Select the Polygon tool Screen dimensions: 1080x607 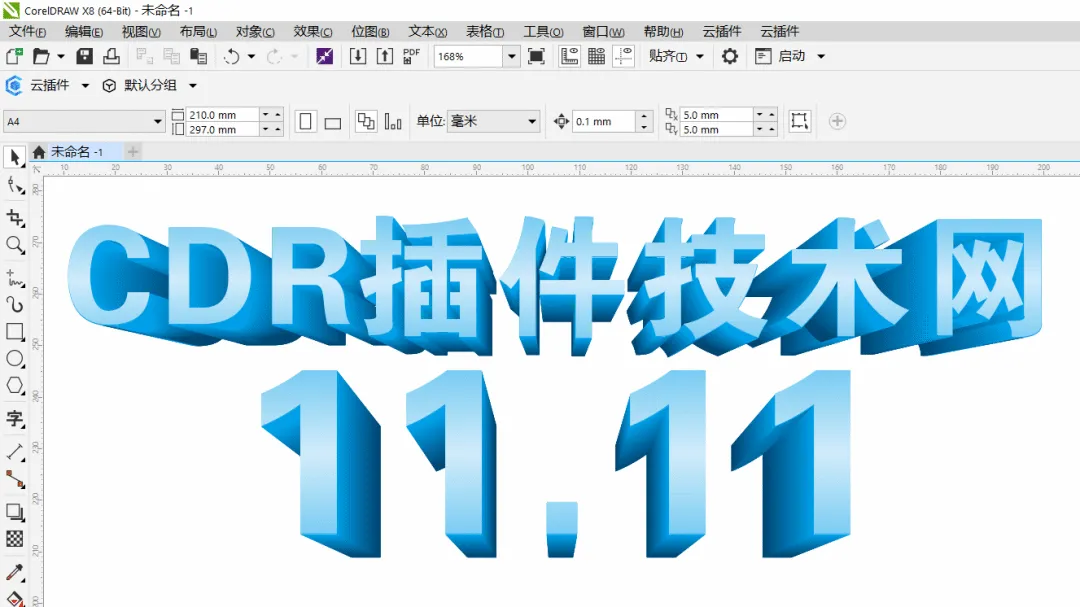14,386
